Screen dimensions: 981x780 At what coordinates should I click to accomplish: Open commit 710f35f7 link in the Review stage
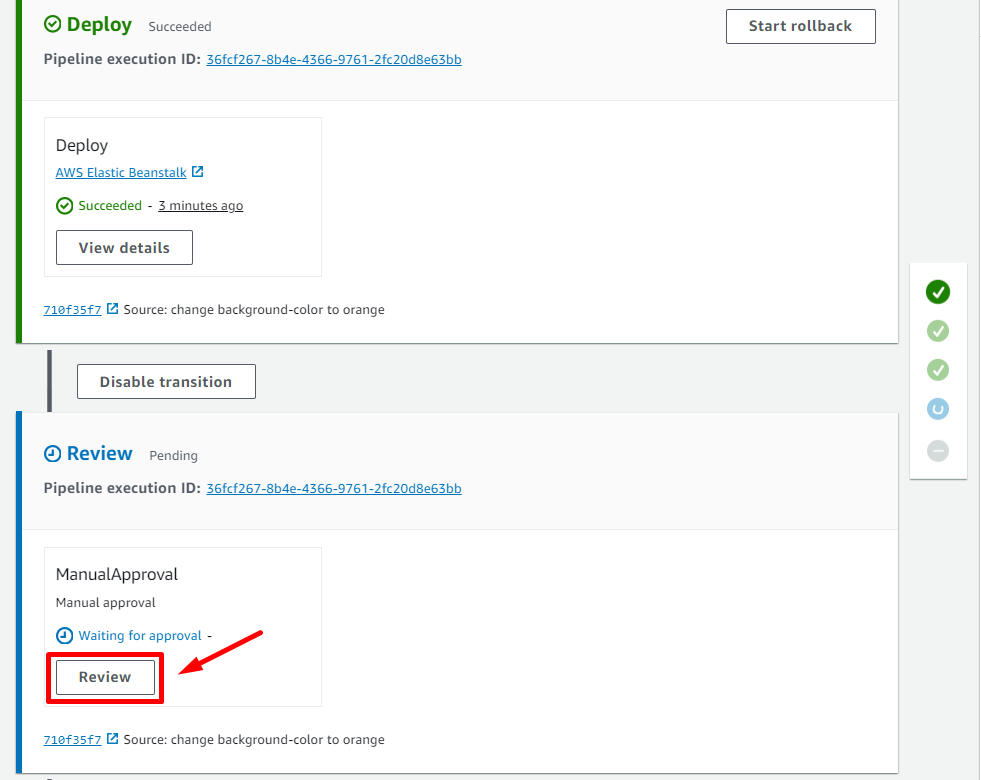72,740
